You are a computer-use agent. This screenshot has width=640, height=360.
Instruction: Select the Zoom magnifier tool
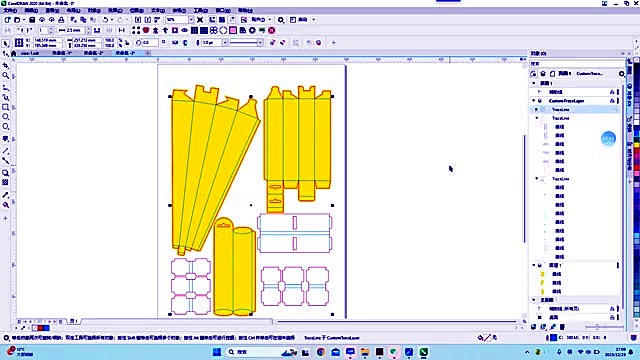5,76
